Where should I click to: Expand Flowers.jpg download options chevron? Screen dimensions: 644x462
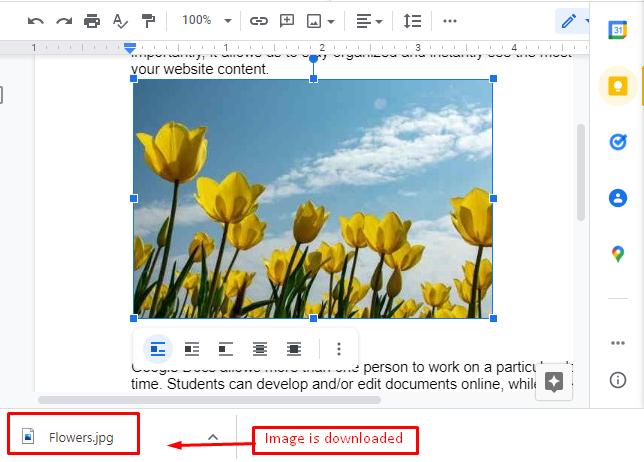pyautogui.click(x=213, y=437)
